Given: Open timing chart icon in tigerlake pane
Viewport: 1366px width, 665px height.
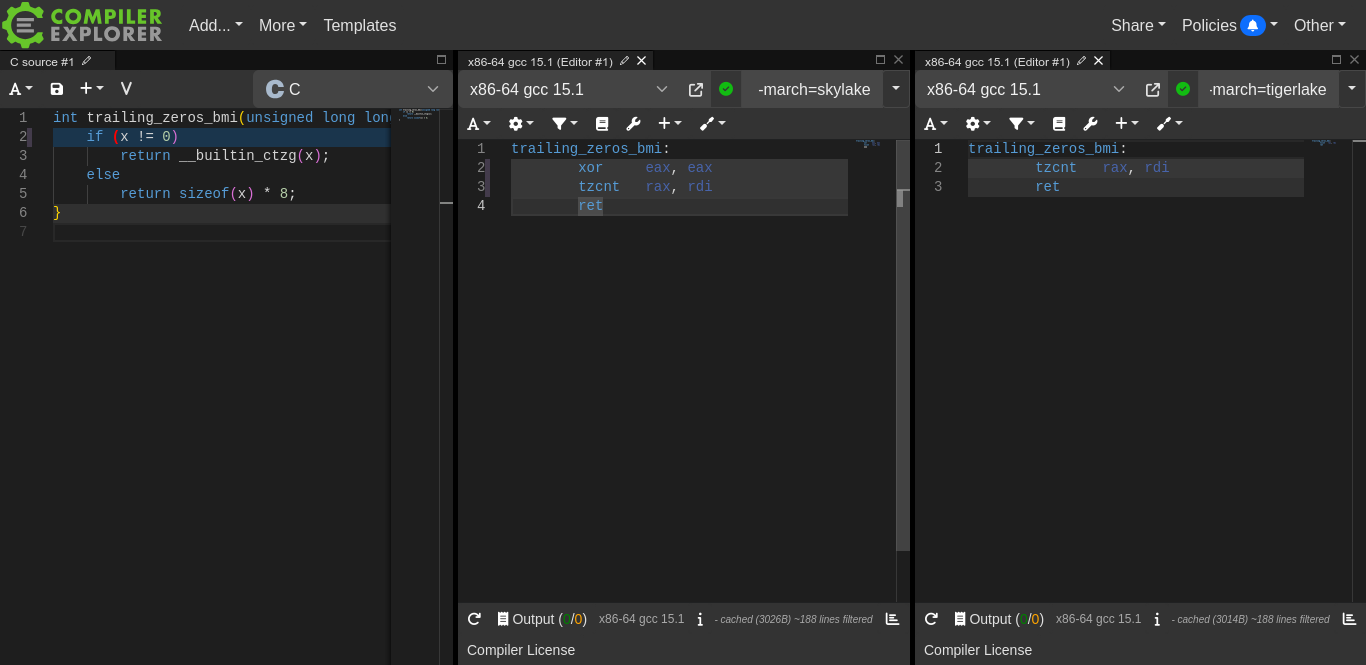Looking at the screenshot, I should 1350,619.
